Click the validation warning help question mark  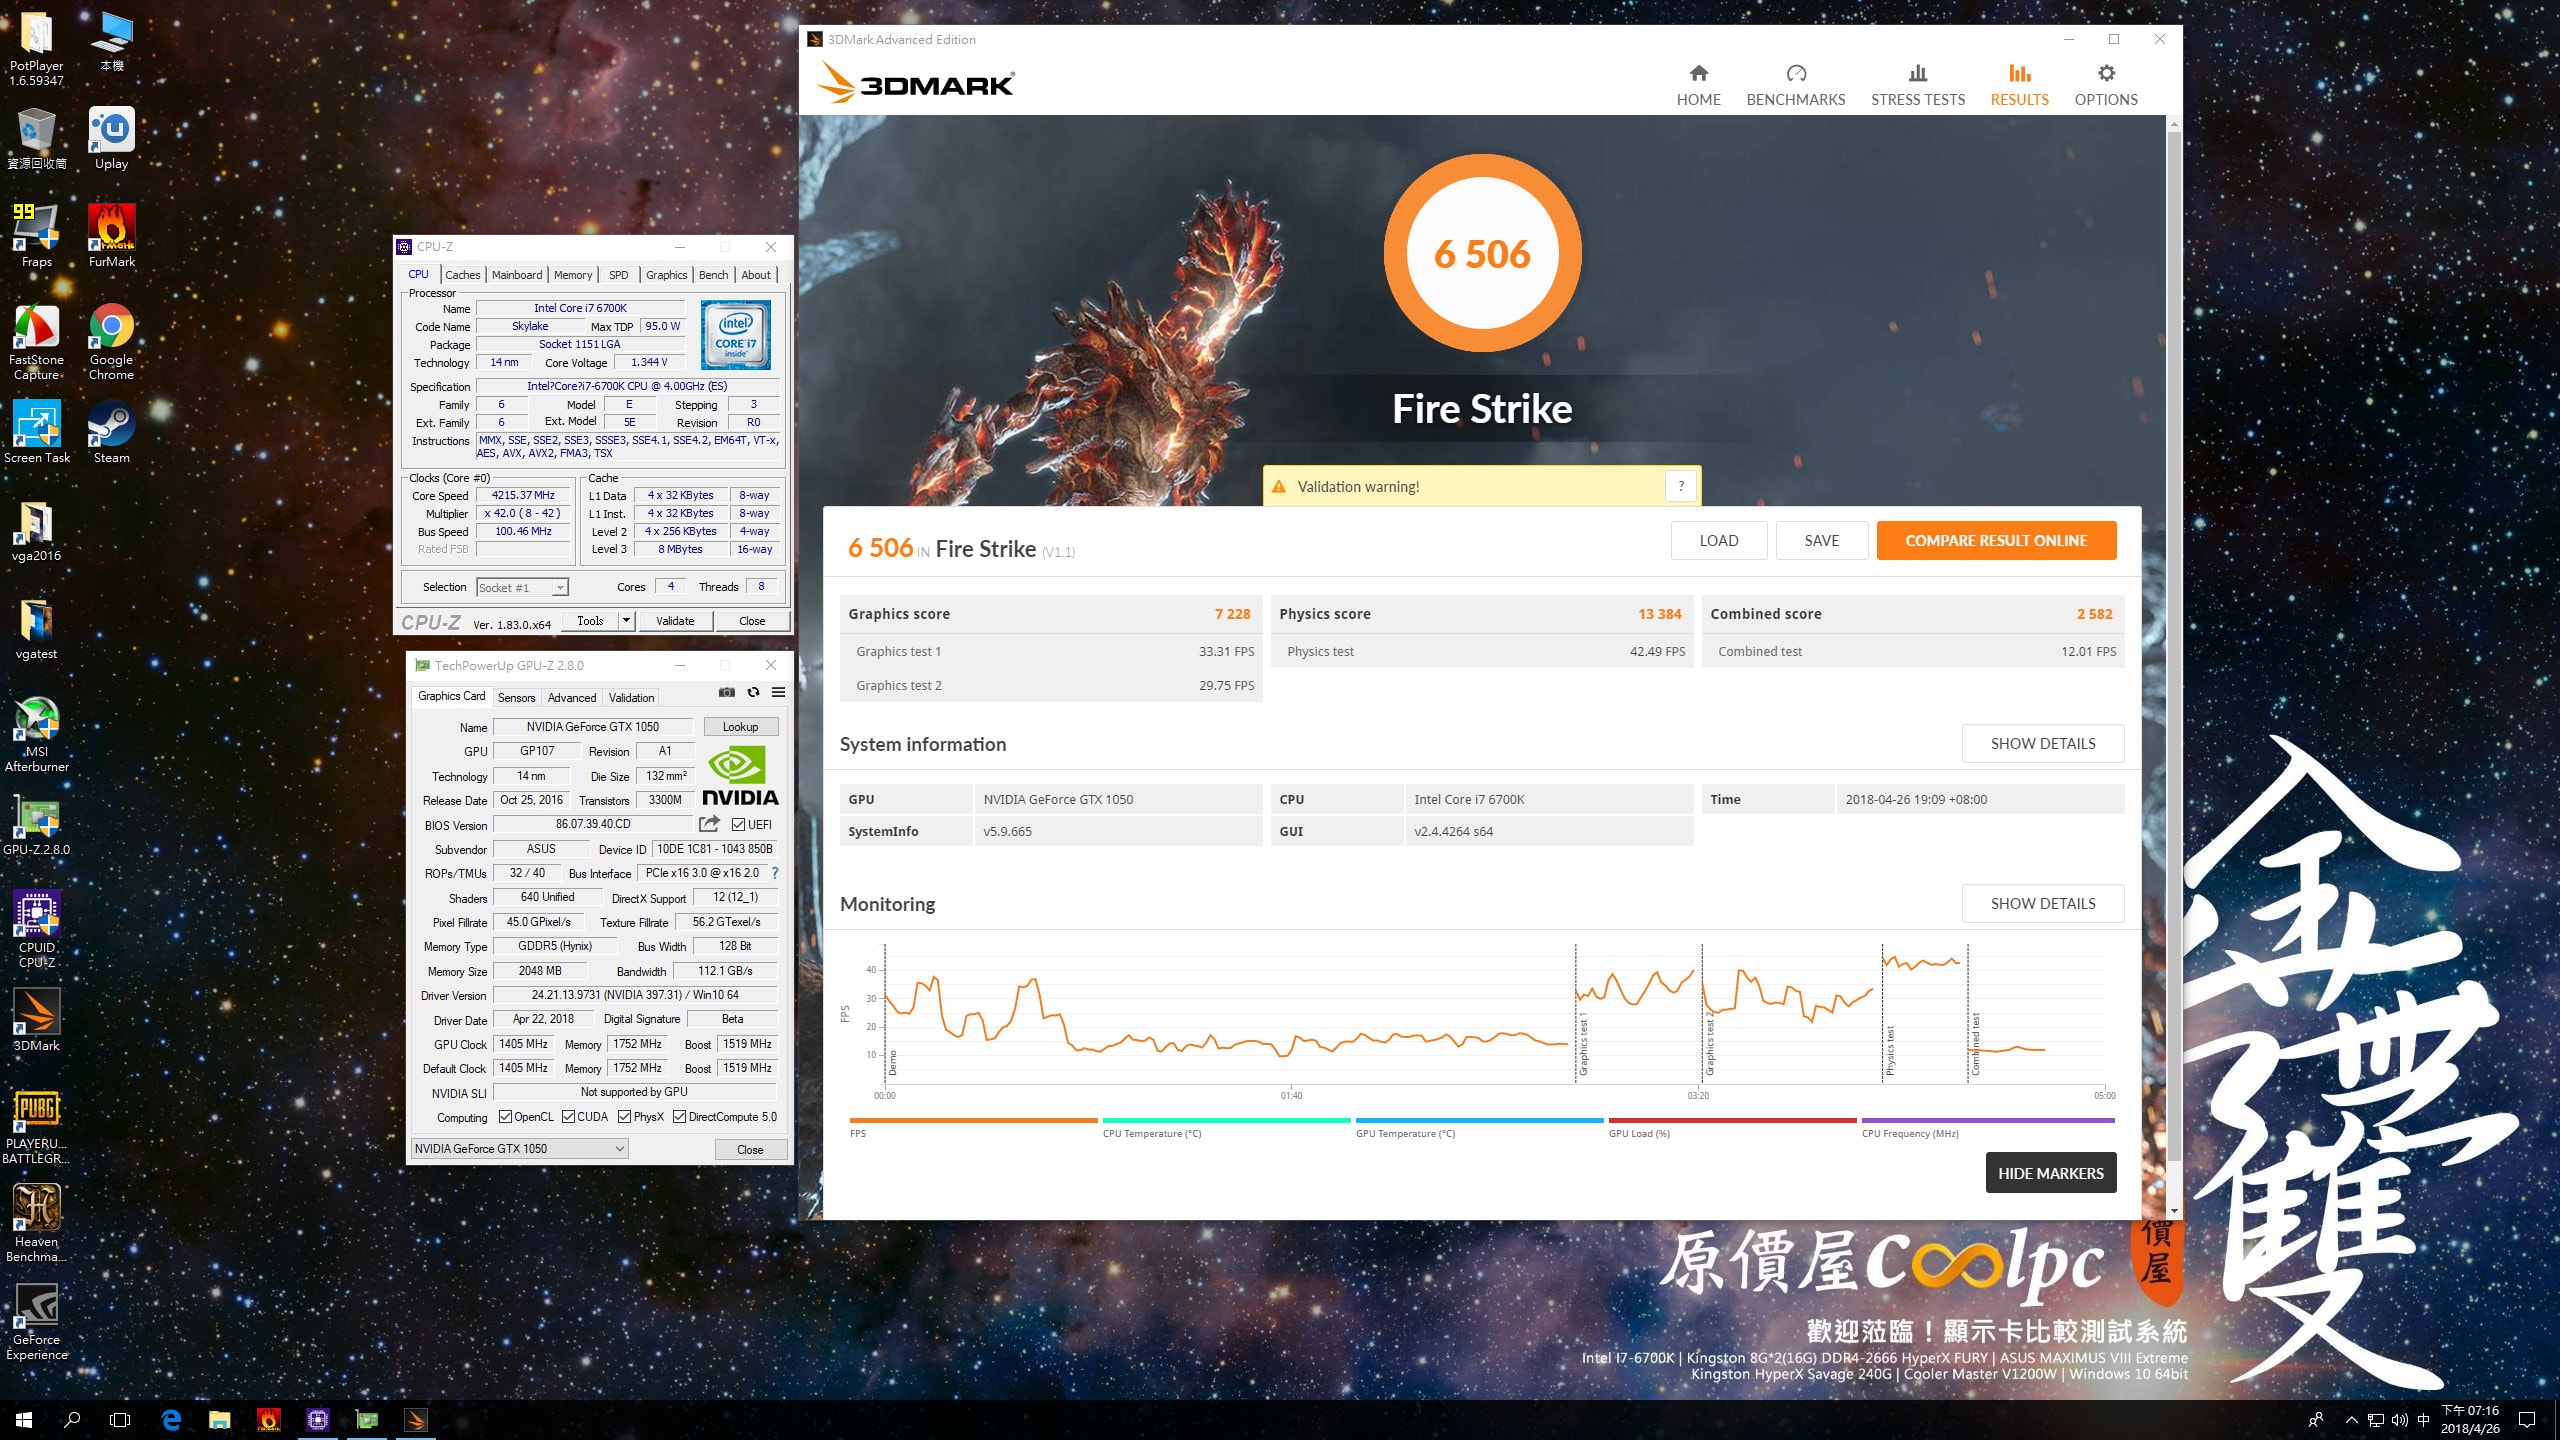point(1681,486)
